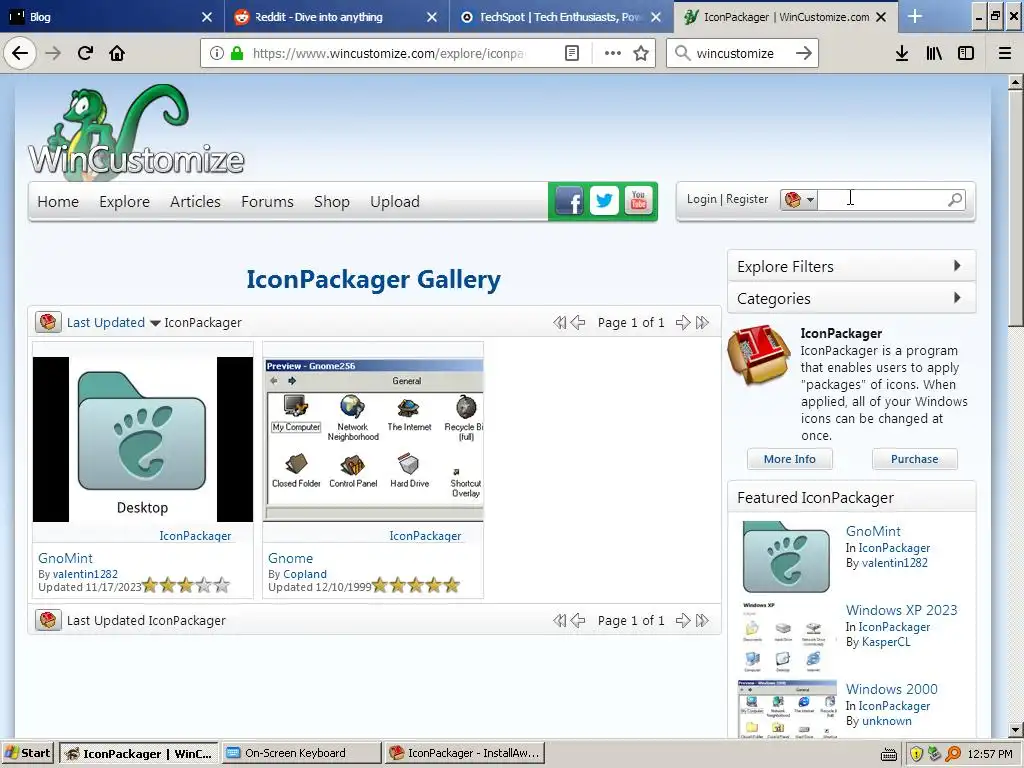Go to first page in top pager
This screenshot has height=768, width=1024.
tap(559, 323)
